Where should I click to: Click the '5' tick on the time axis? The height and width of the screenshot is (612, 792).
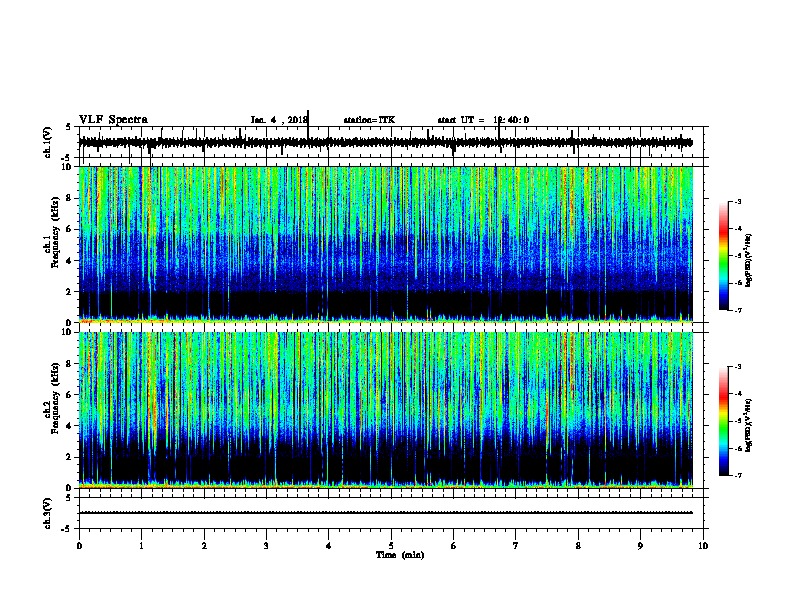pos(391,546)
